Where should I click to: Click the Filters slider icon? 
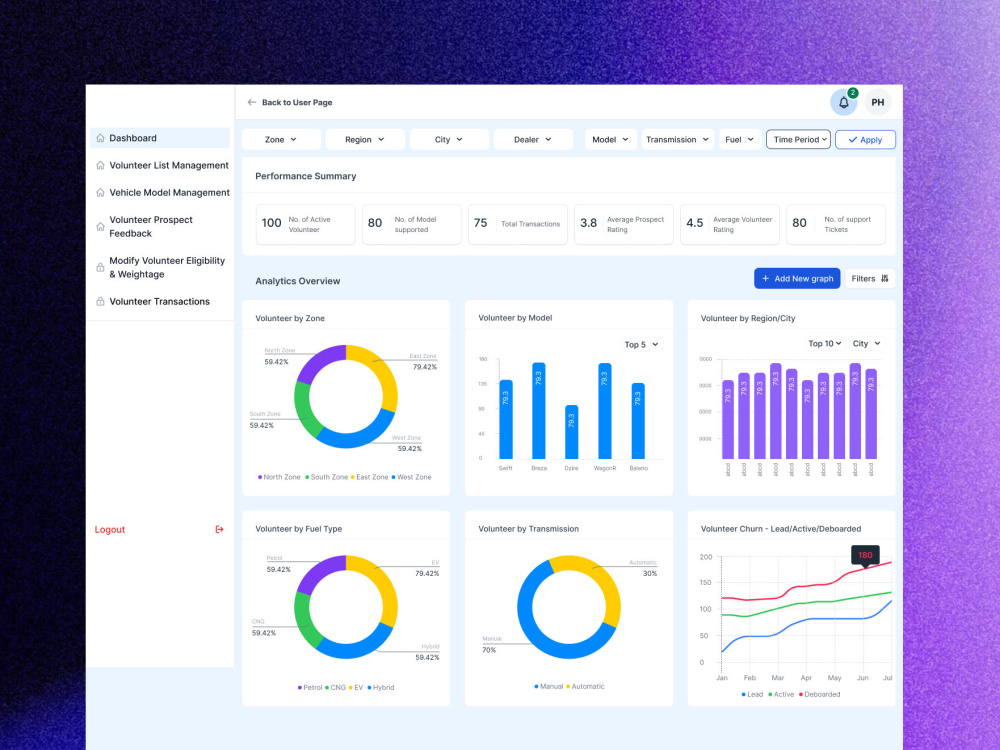[x=885, y=279]
